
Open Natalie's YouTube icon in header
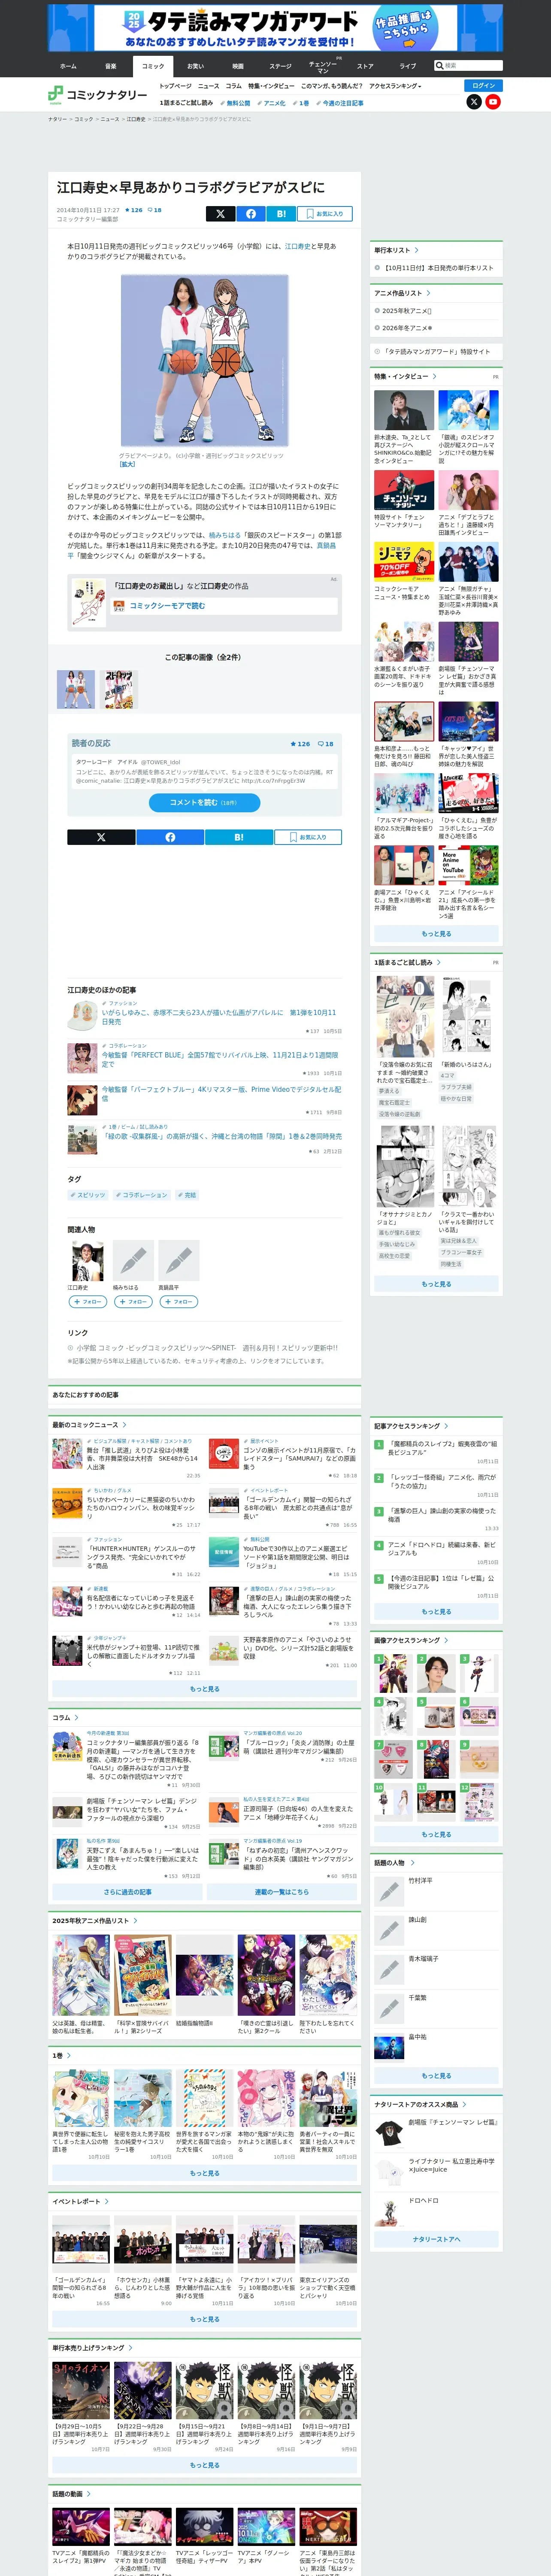[493, 102]
